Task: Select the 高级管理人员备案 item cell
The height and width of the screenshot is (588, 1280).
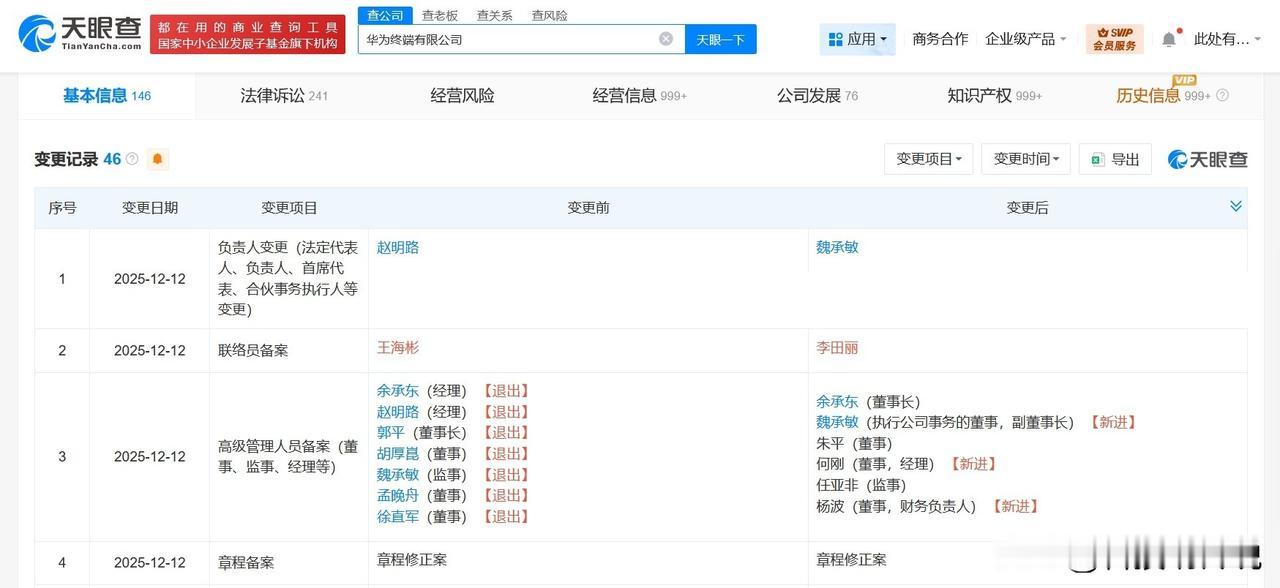Action: point(288,457)
